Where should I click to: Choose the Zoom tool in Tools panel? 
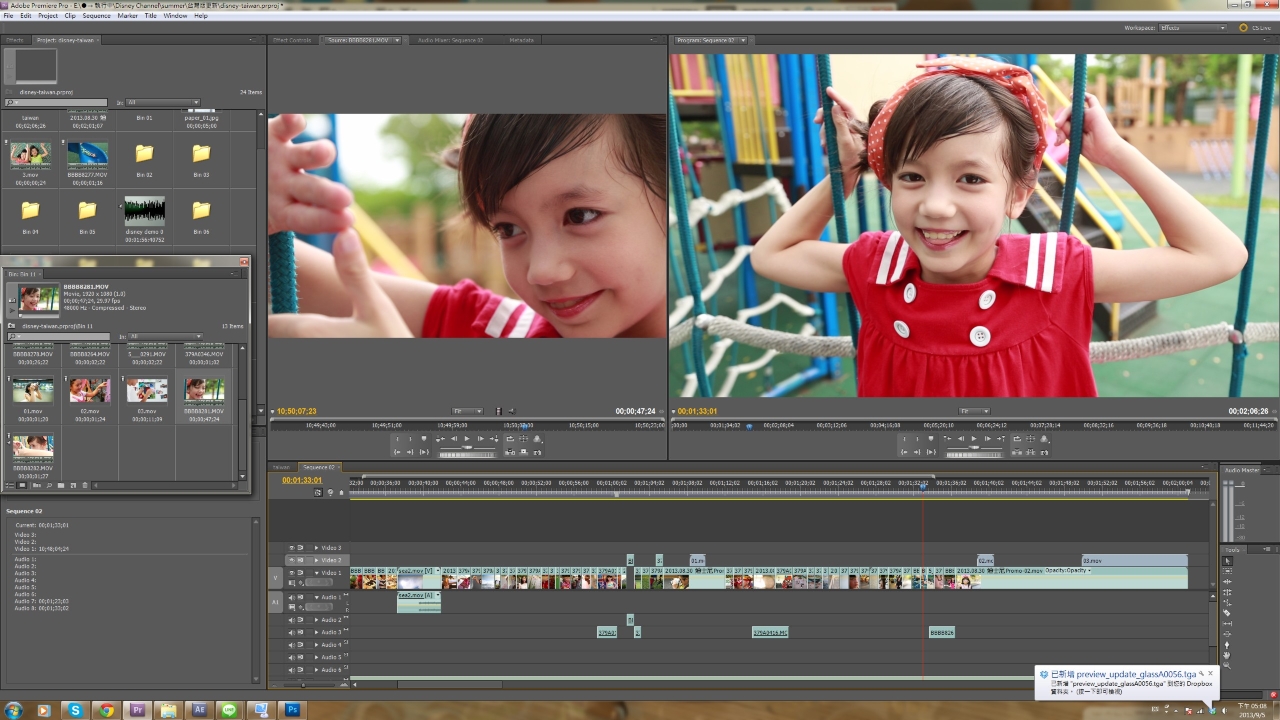coord(1228,665)
